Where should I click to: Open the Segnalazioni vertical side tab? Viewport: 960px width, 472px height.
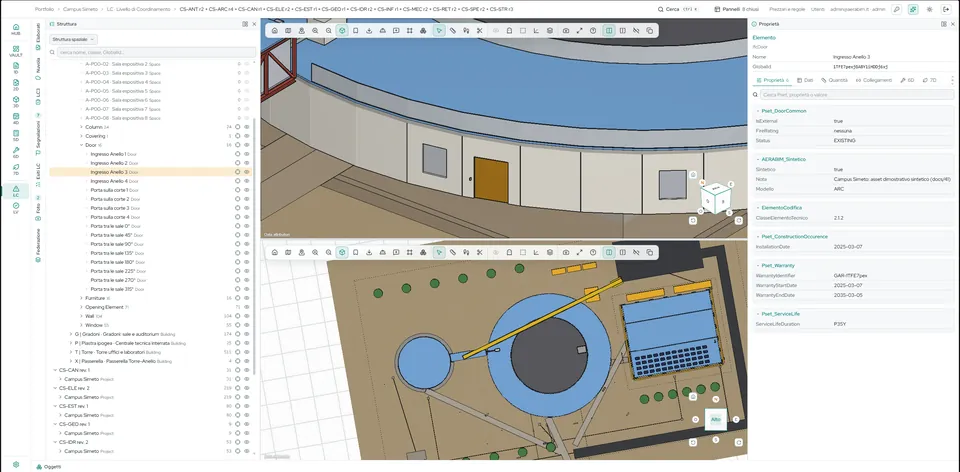(38, 136)
